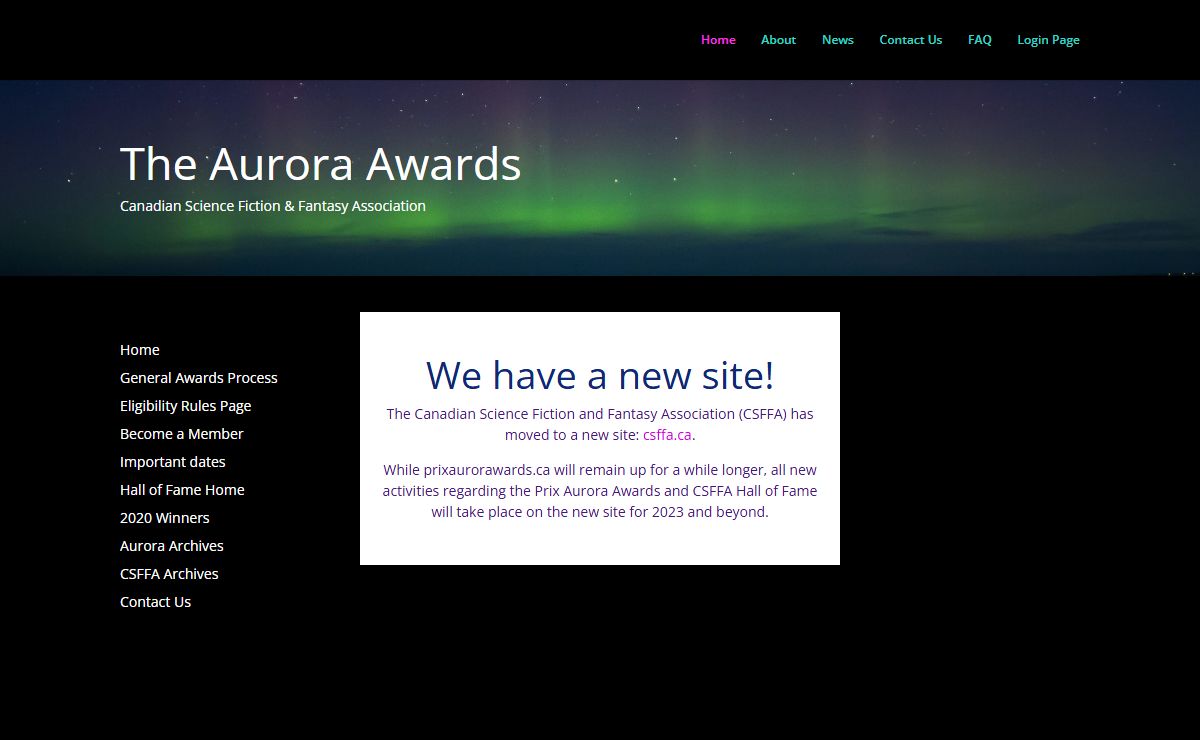Viewport: 1200px width, 740px height.
Task: Select Contact Us in the top navigation bar
Action: [911, 40]
